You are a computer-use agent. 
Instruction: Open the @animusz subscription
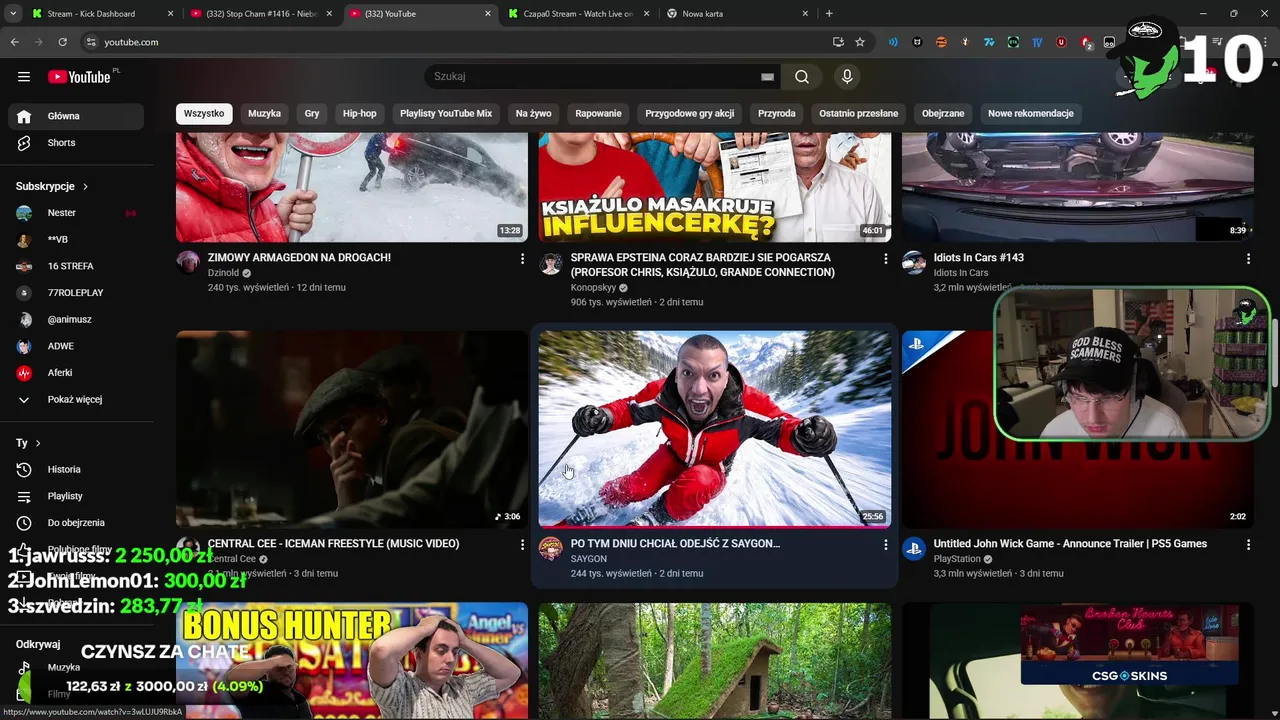[76, 320]
